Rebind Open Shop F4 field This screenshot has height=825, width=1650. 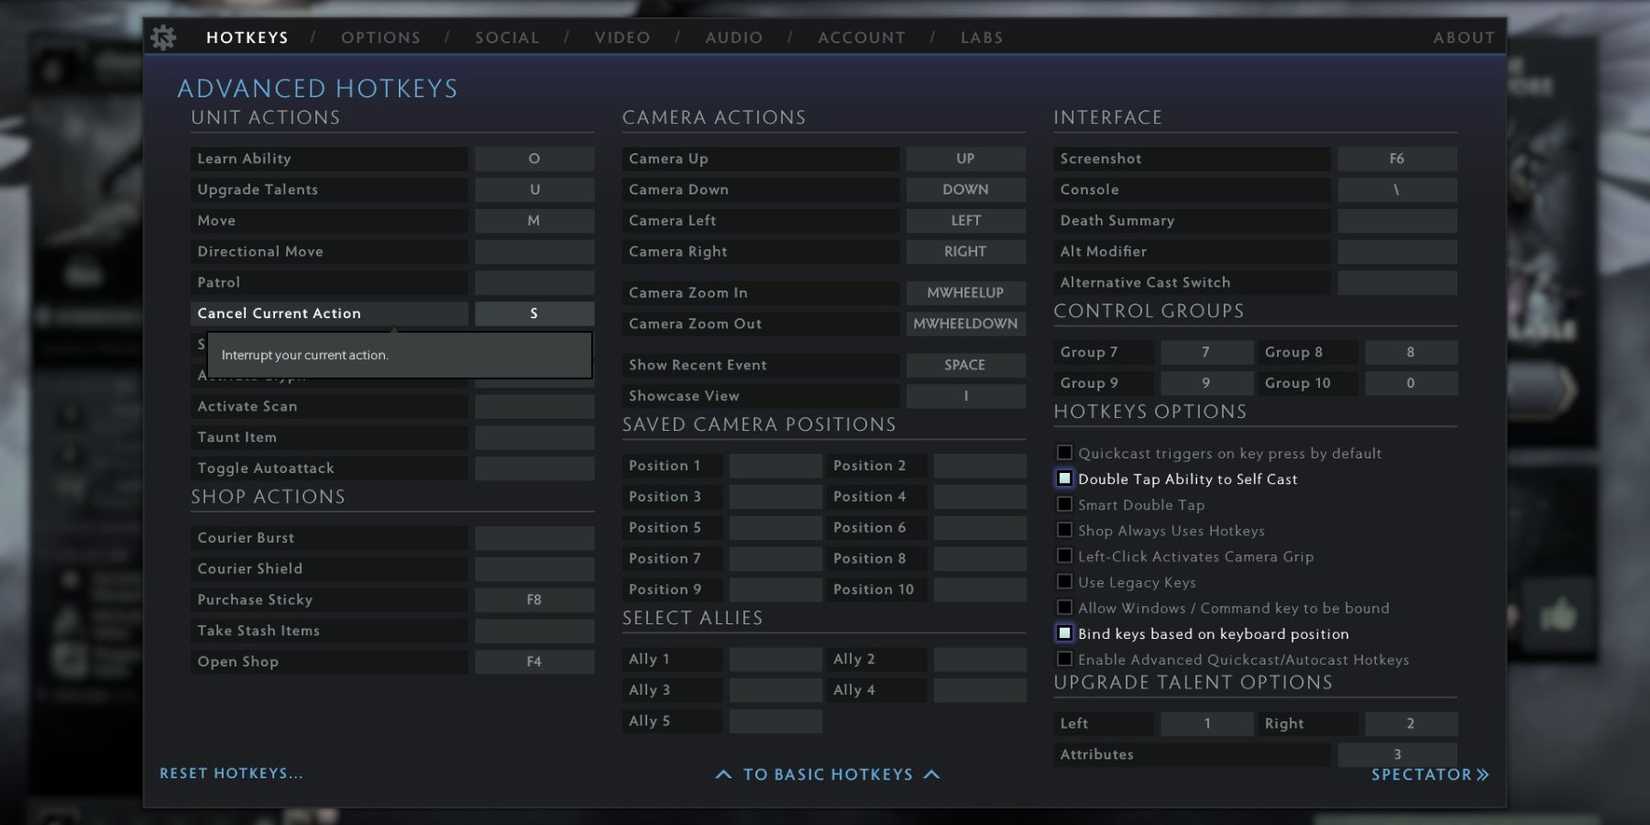pyautogui.click(x=534, y=661)
